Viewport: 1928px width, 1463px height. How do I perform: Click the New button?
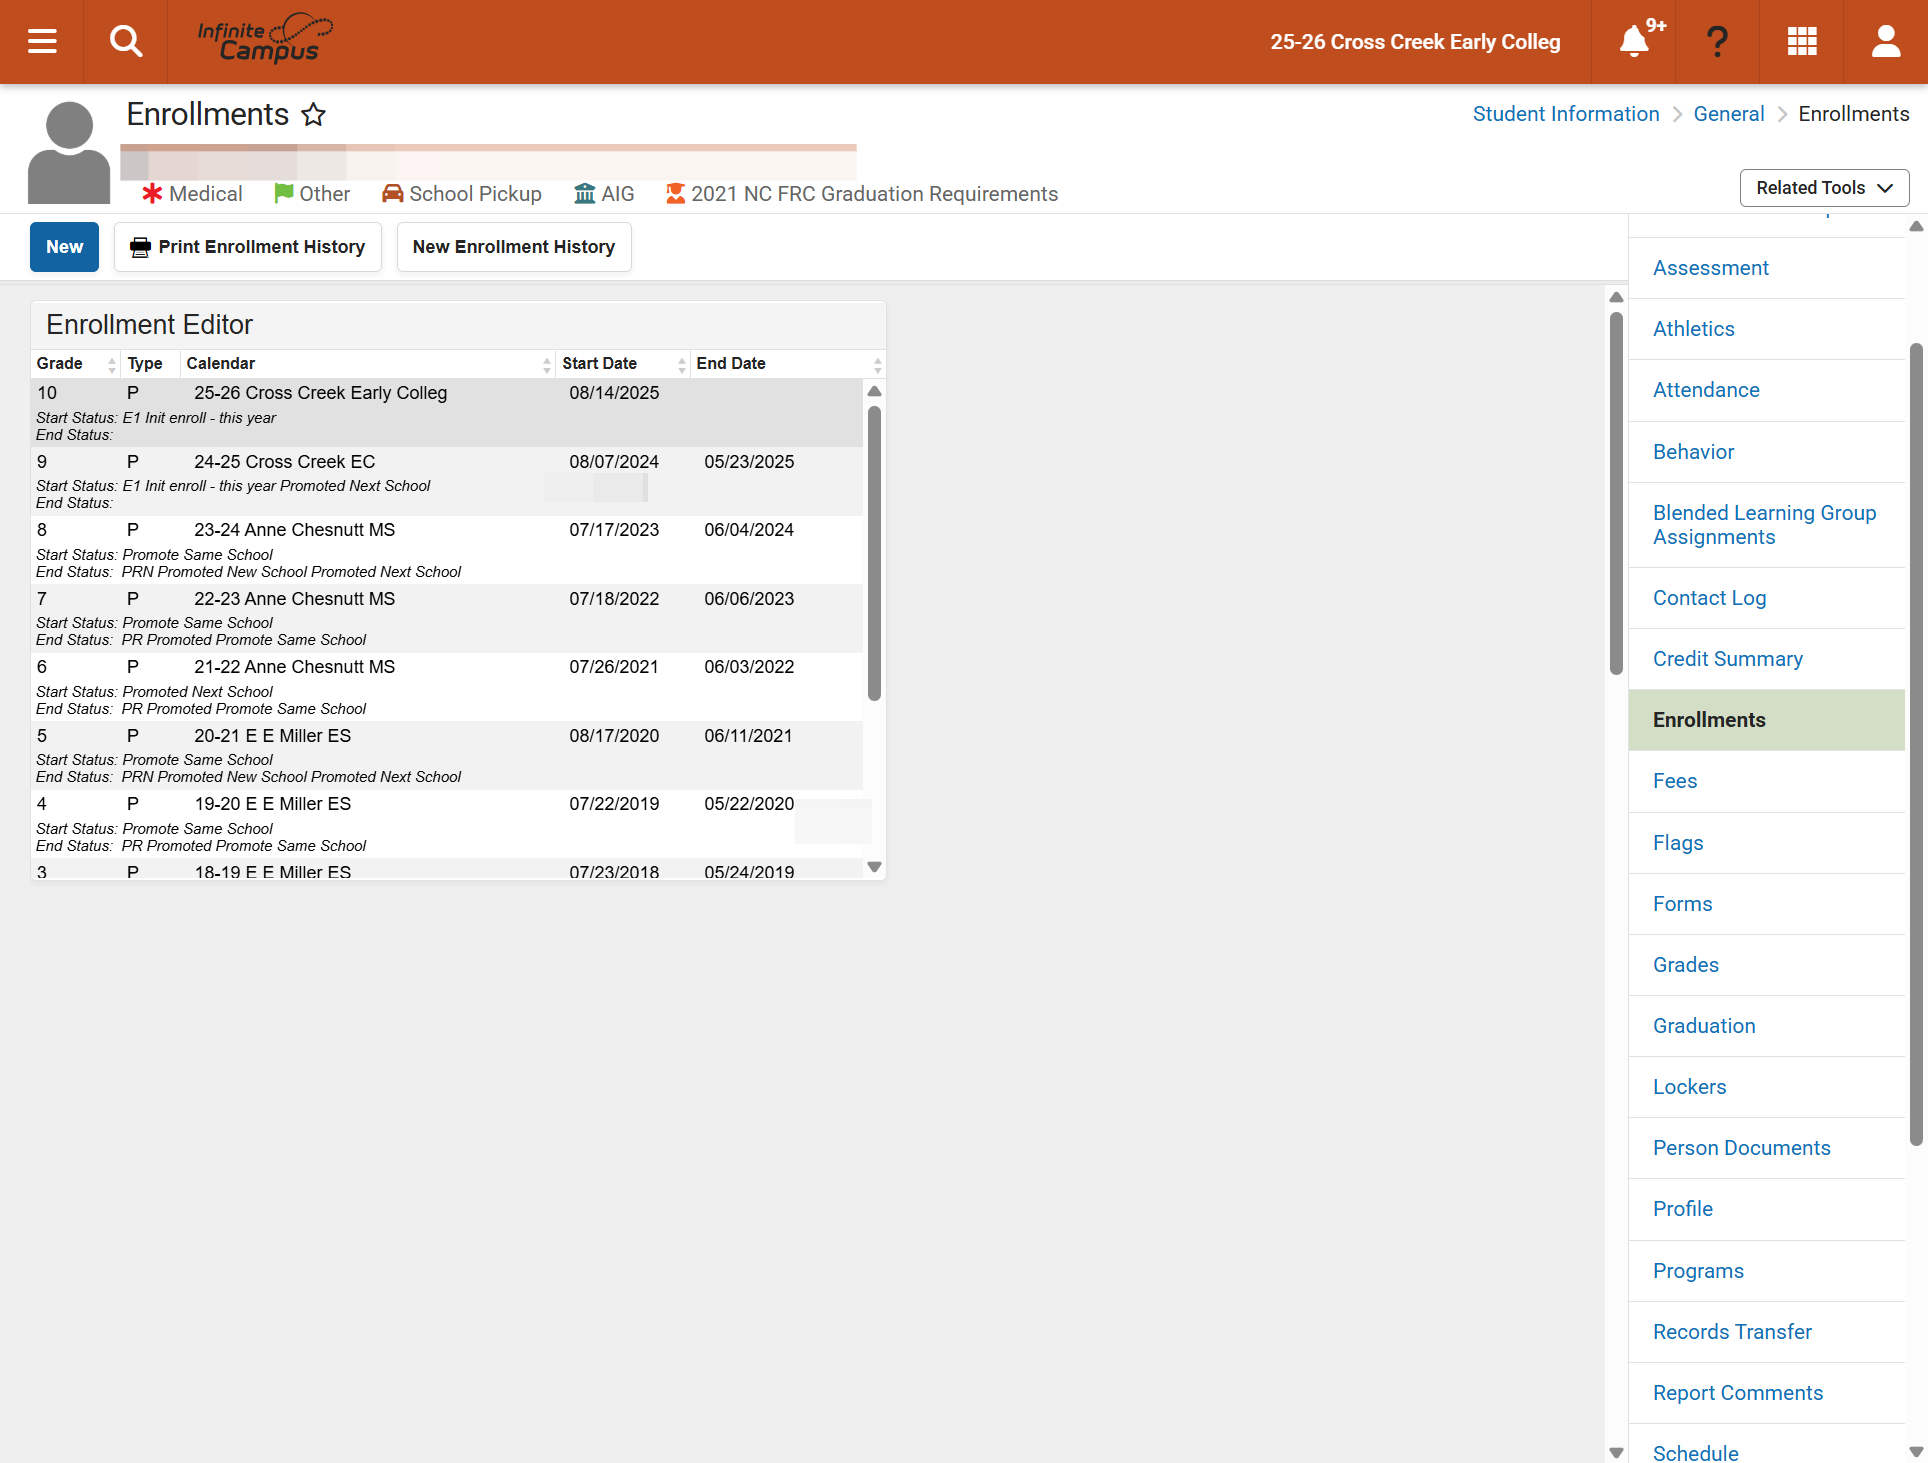[x=64, y=247]
